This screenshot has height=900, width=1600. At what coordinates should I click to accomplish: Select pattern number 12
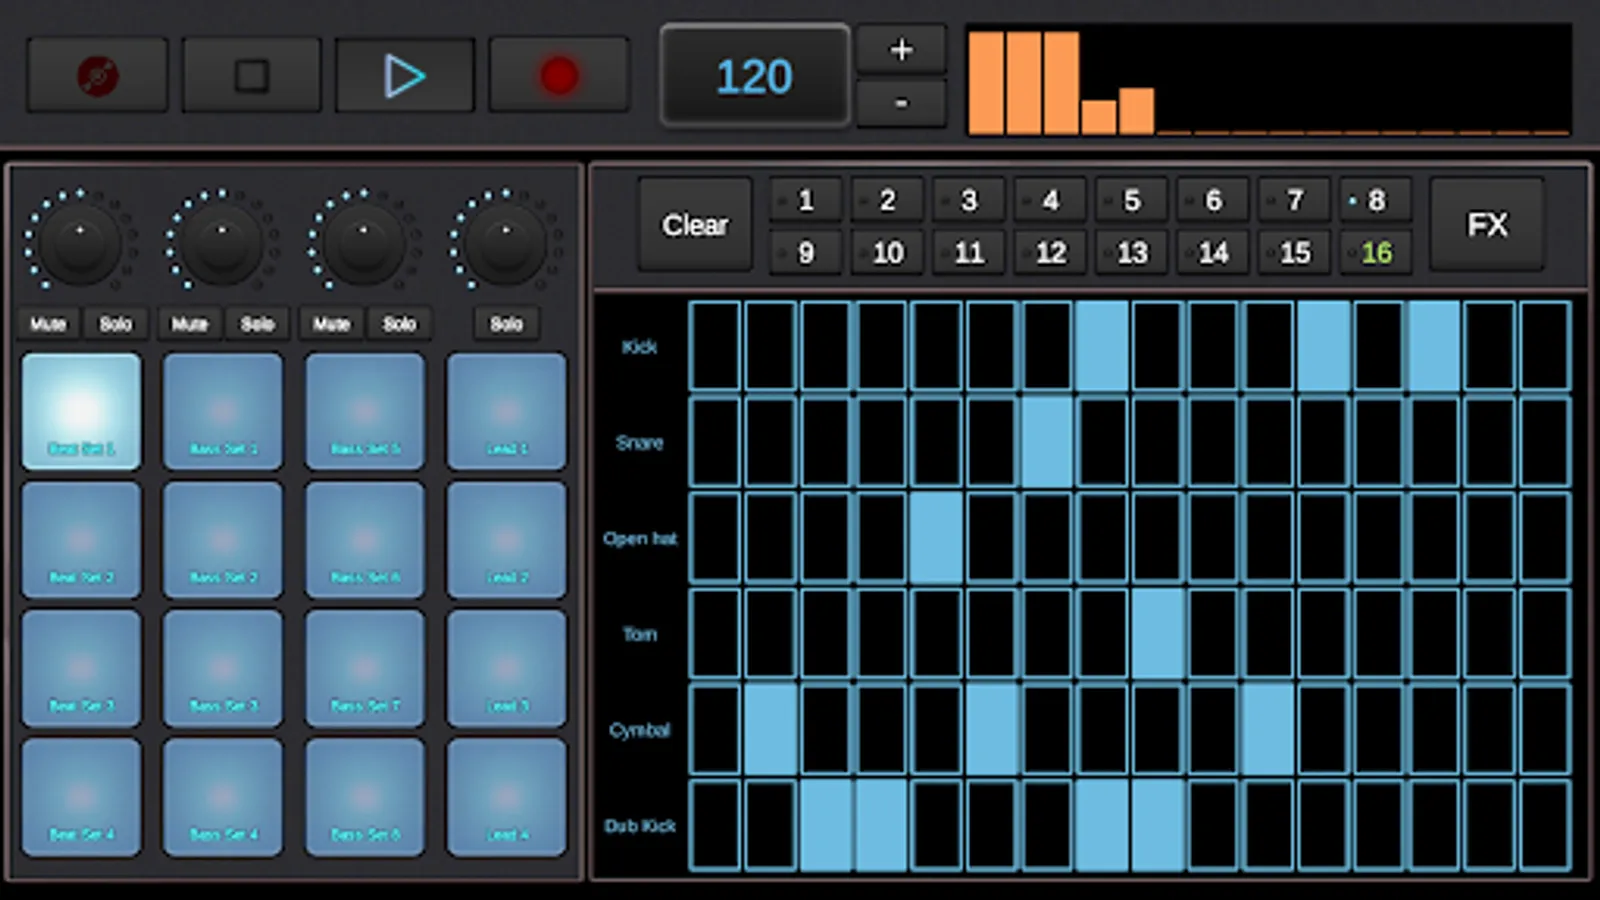tap(1049, 252)
